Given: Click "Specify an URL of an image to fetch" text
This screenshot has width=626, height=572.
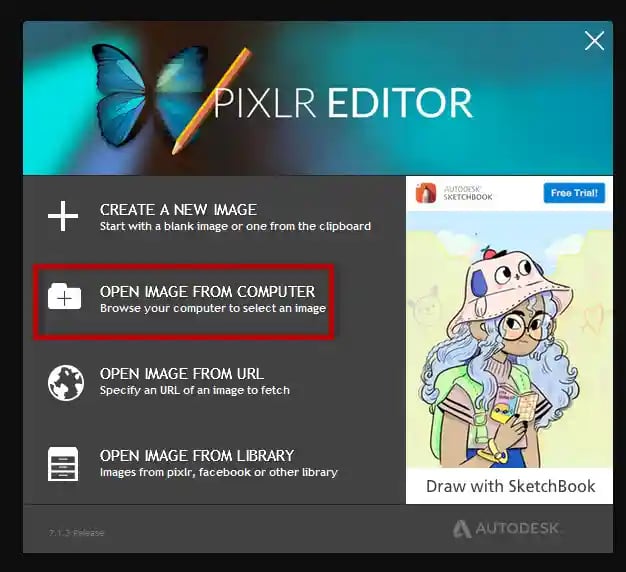Looking at the screenshot, I should coord(195,390).
